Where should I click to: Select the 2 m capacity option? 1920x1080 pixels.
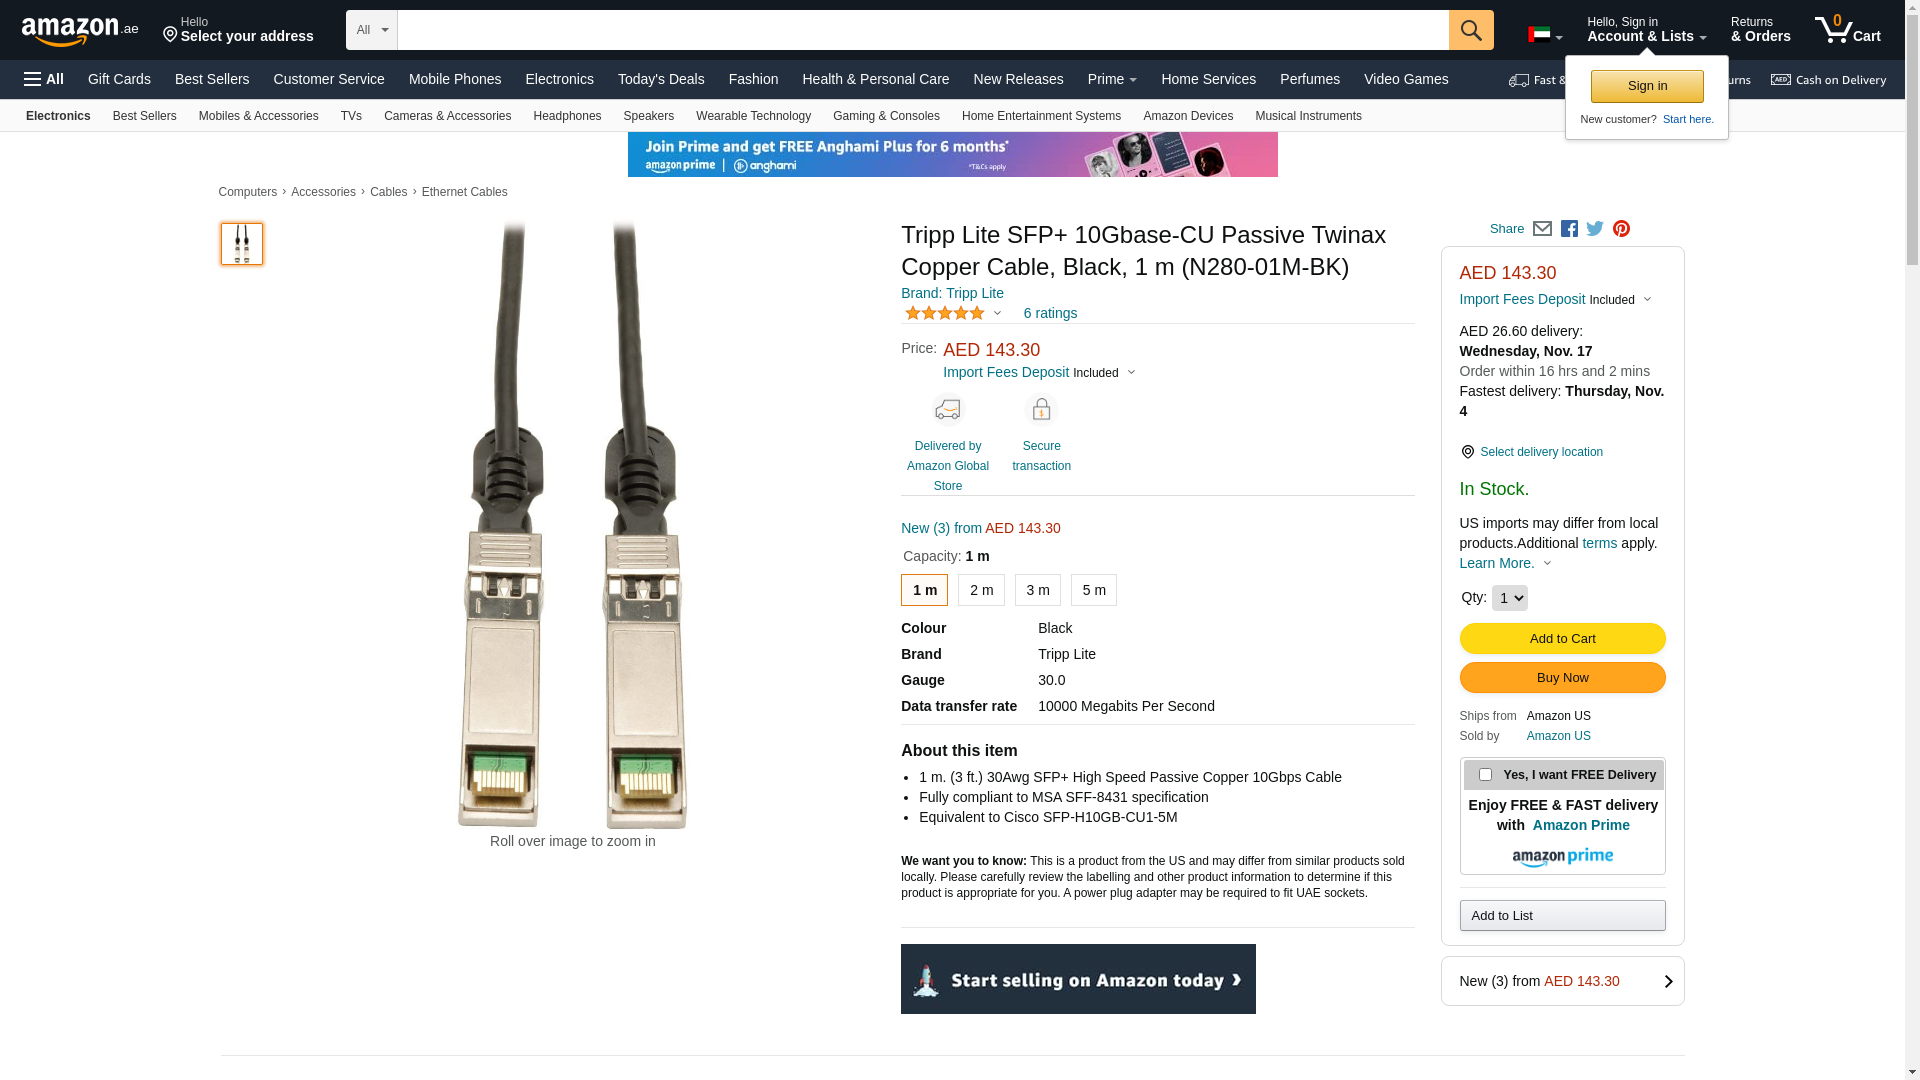coord(981,590)
